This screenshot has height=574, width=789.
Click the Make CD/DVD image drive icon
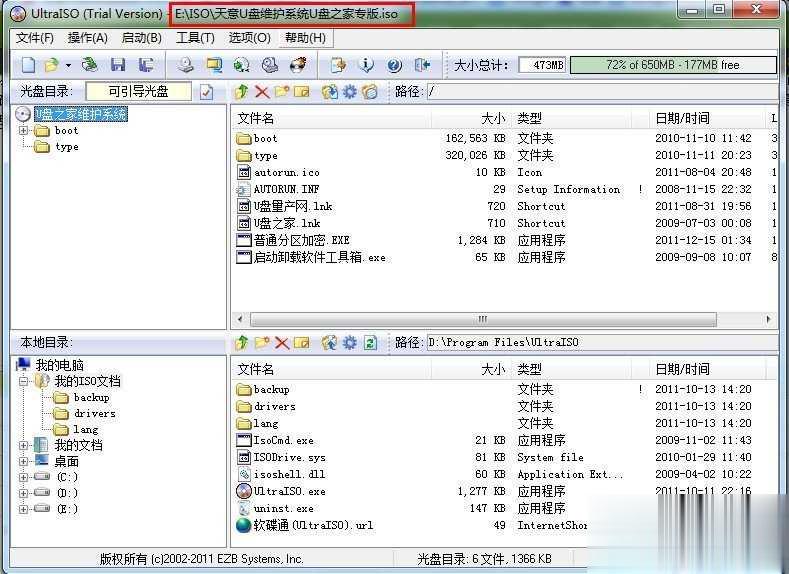[186, 65]
